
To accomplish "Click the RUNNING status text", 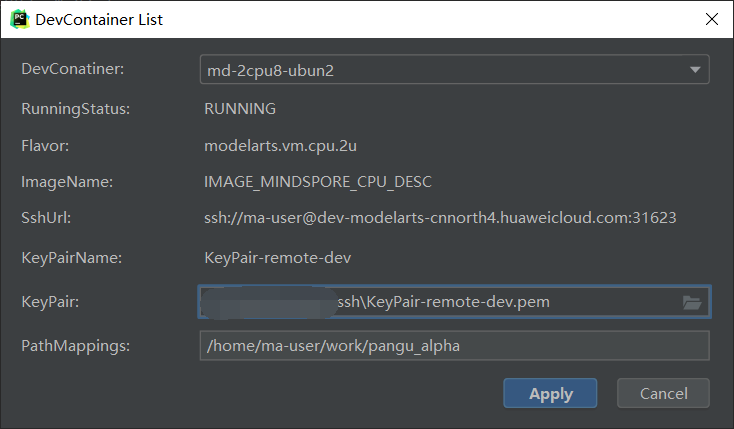I will (x=240, y=109).
